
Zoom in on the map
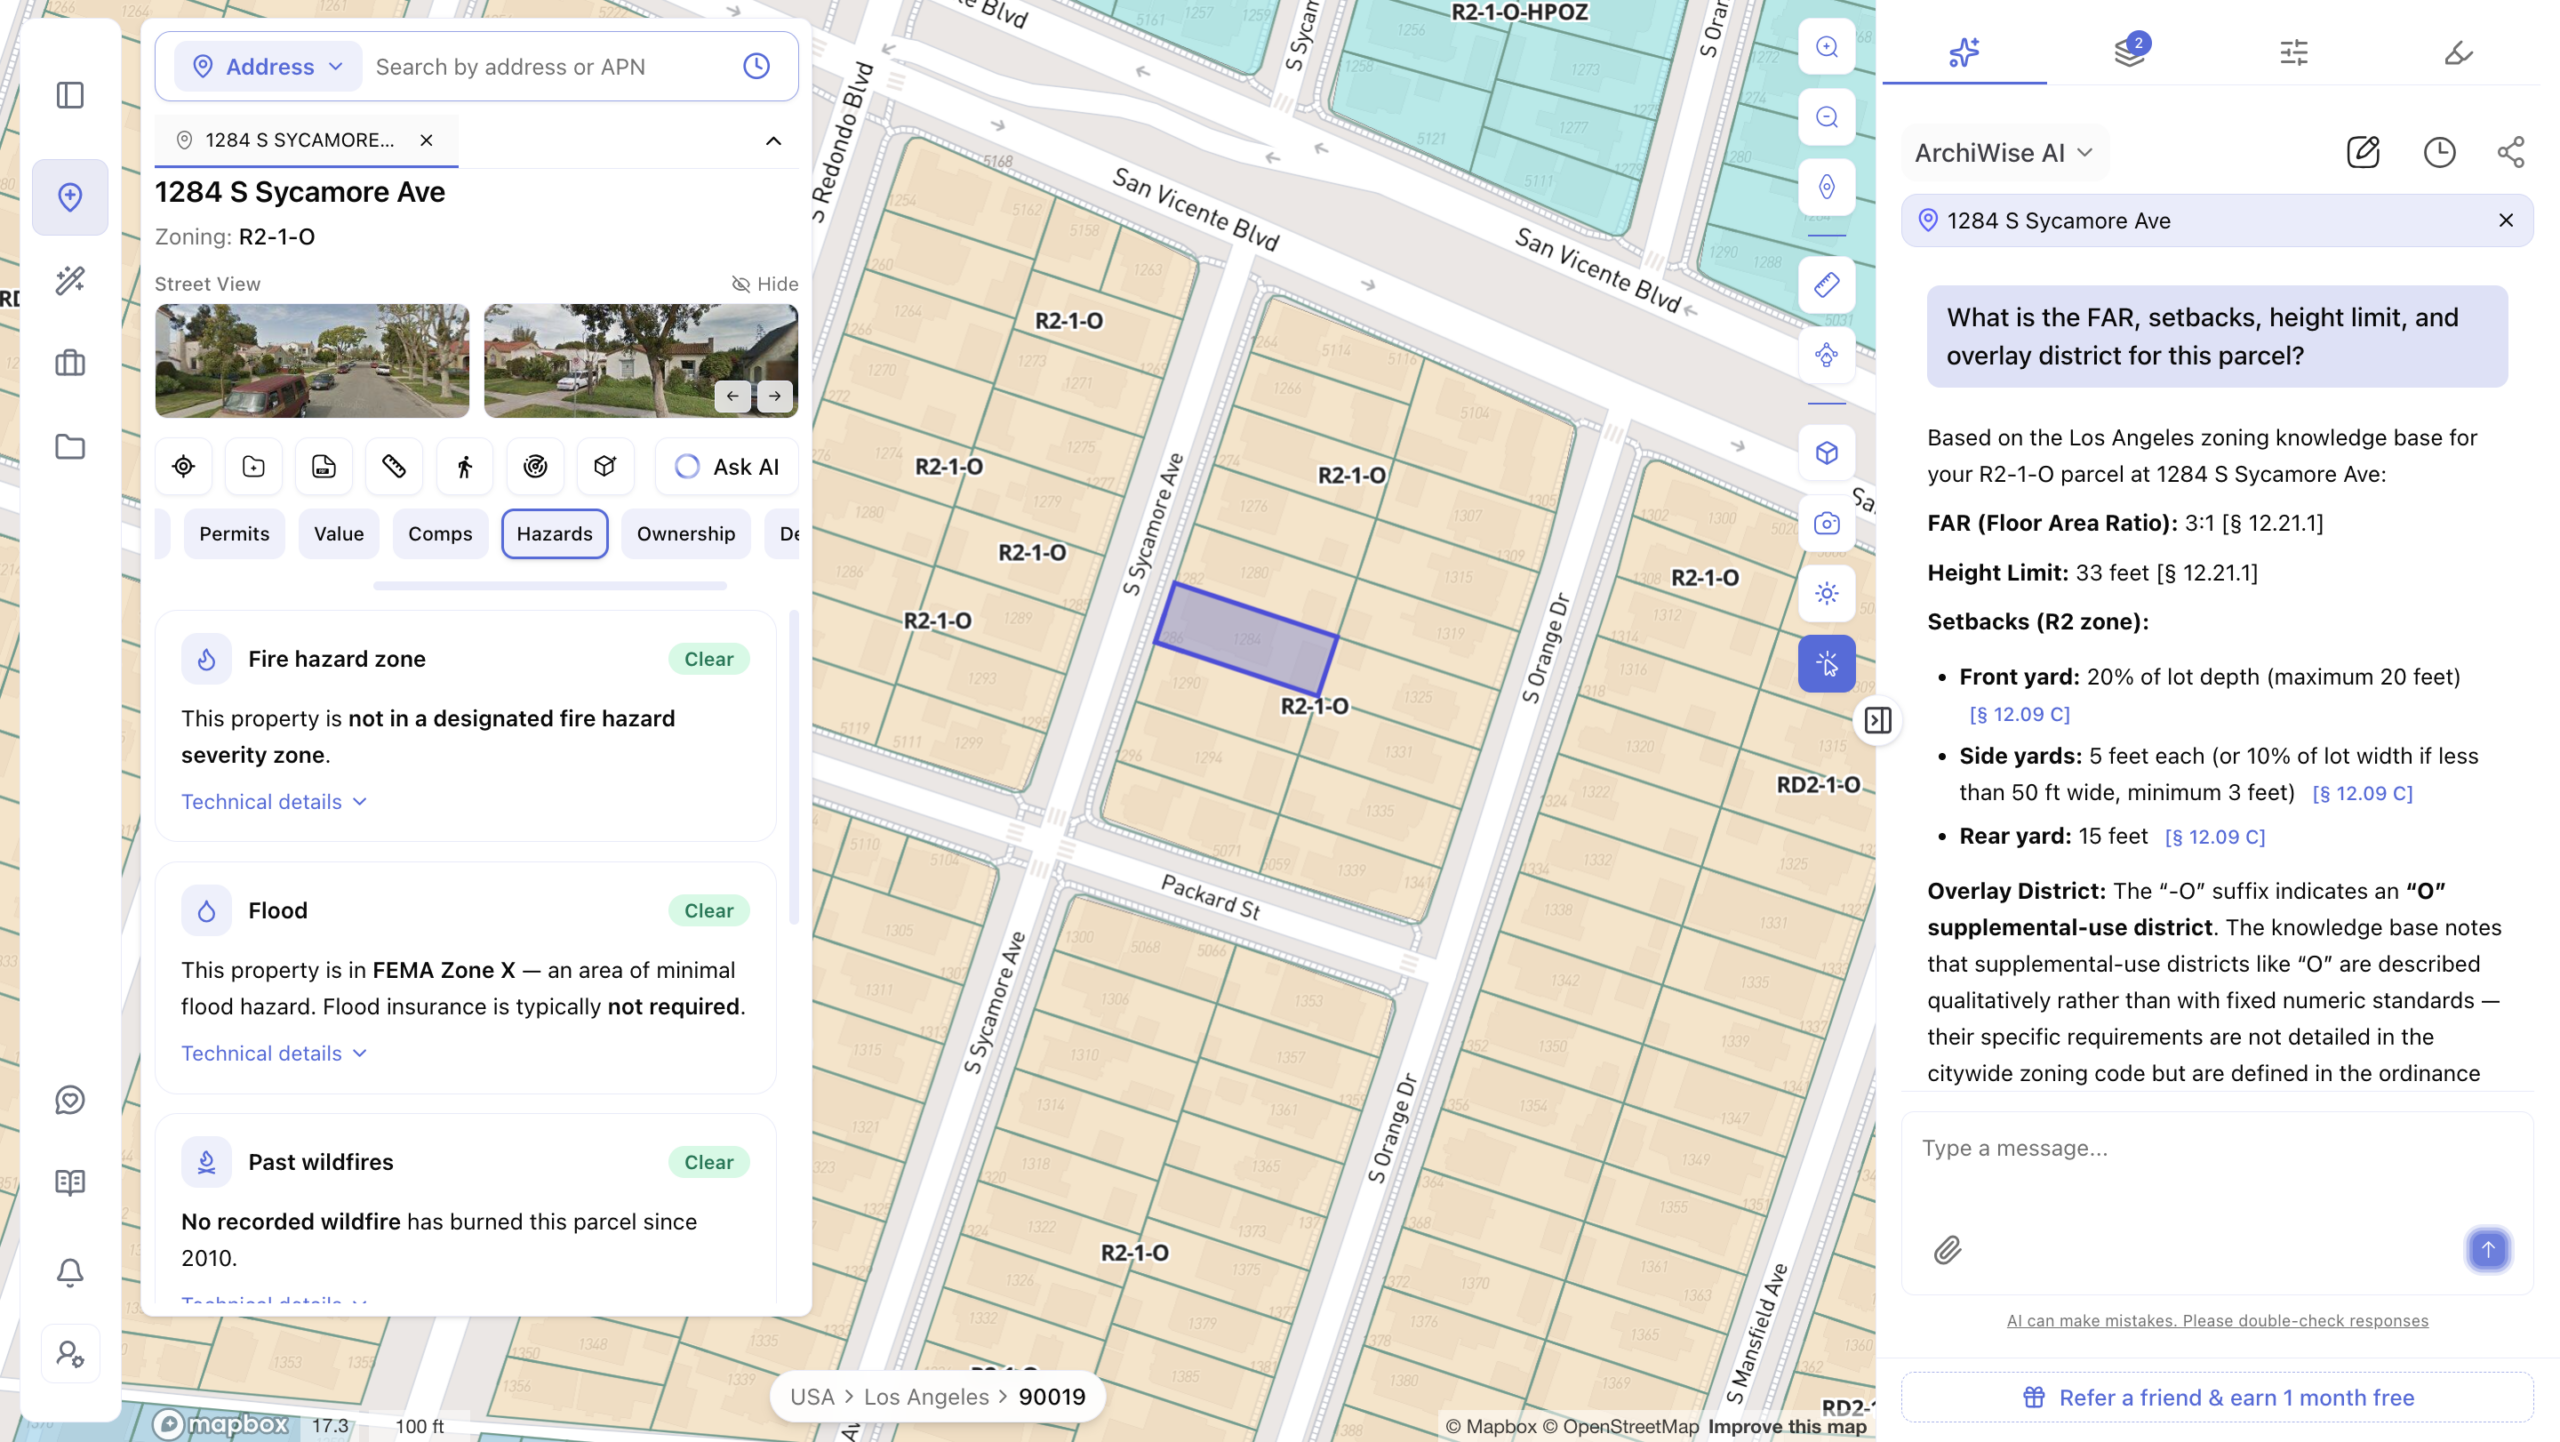[1827, 47]
